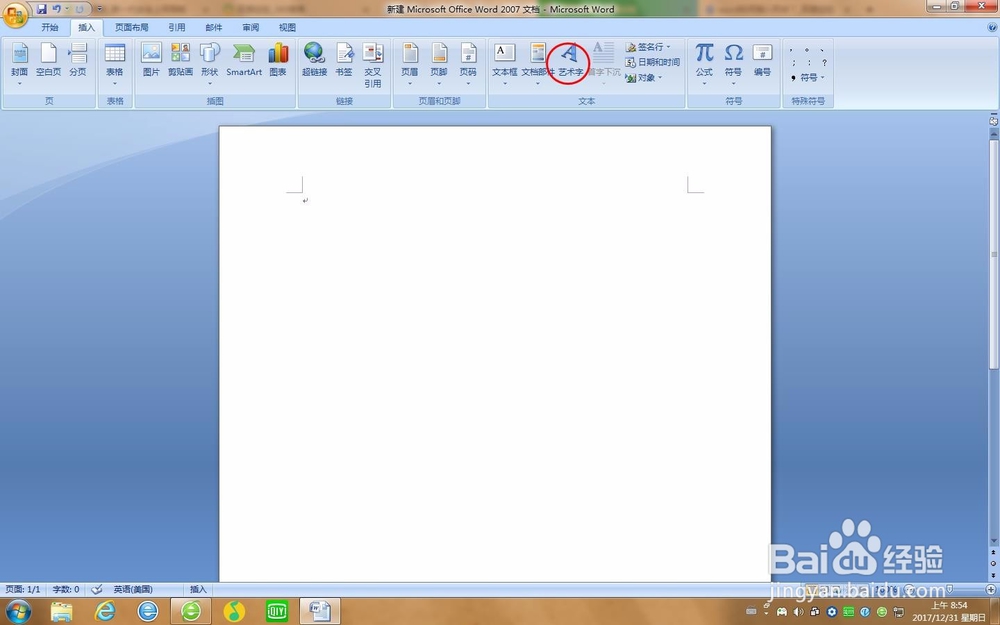Open the 符号 Omega symbol gallery
Screen dimensions: 1000x625
click(x=733, y=64)
